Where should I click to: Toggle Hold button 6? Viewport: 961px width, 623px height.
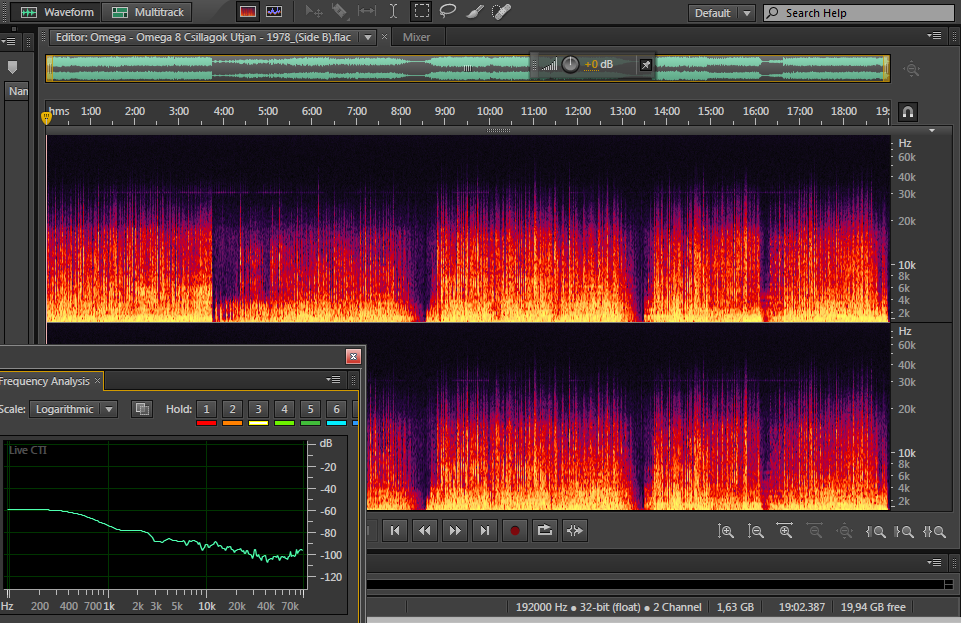(336, 409)
